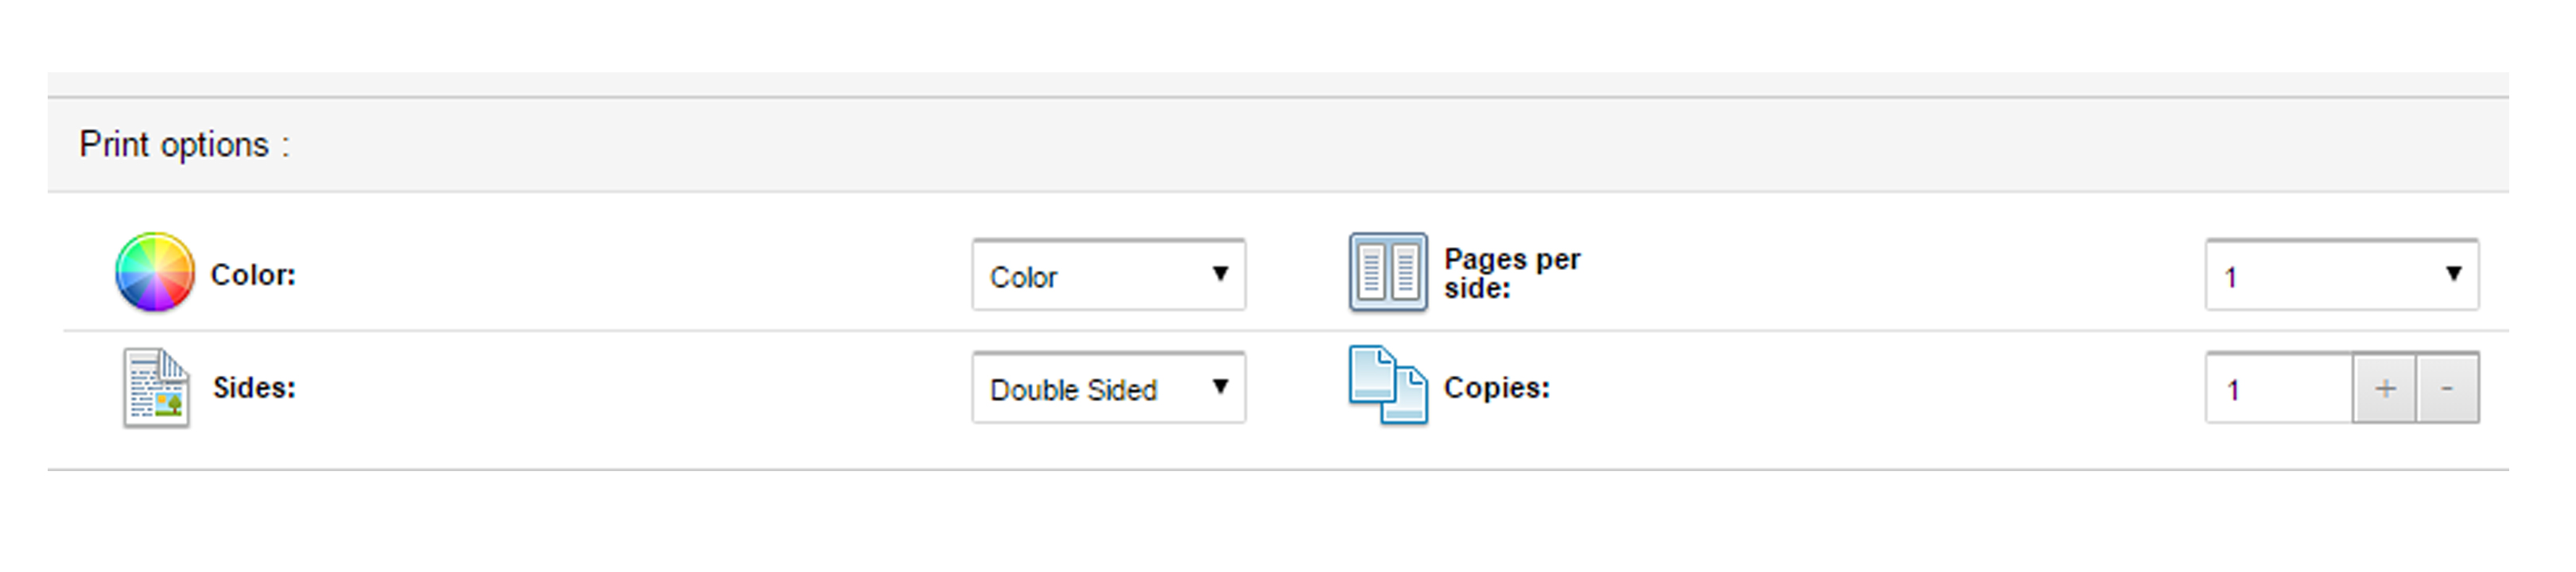Click the 'Pages per side:' label

click(x=1511, y=274)
